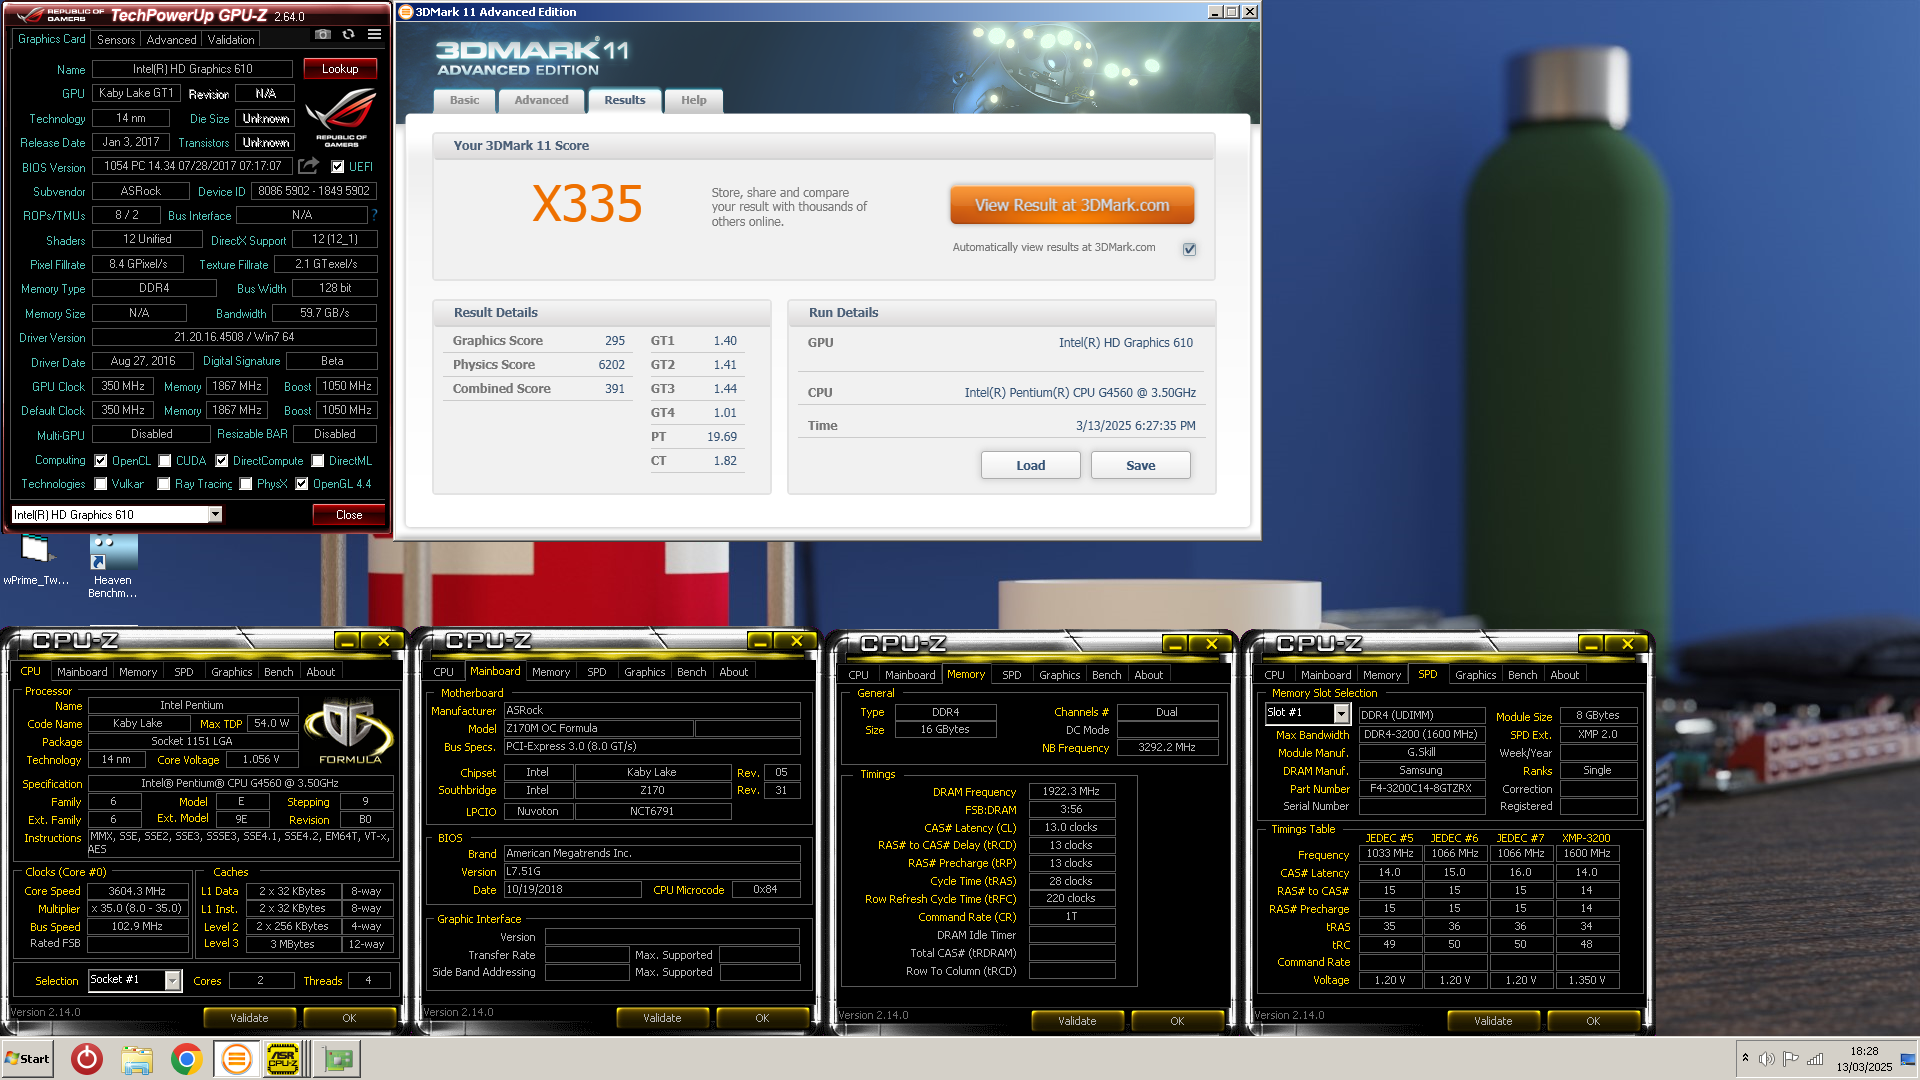
Task: Click View Result at 3DMark.com
Action: click(1072, 205)
